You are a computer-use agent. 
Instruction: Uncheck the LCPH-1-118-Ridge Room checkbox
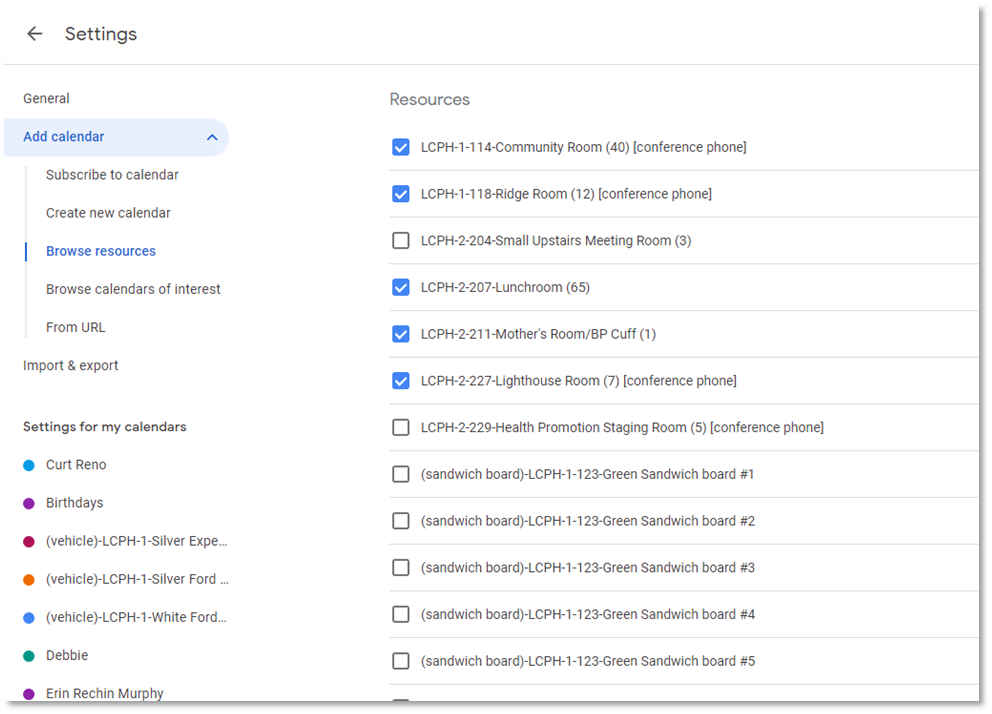(401, 194)
